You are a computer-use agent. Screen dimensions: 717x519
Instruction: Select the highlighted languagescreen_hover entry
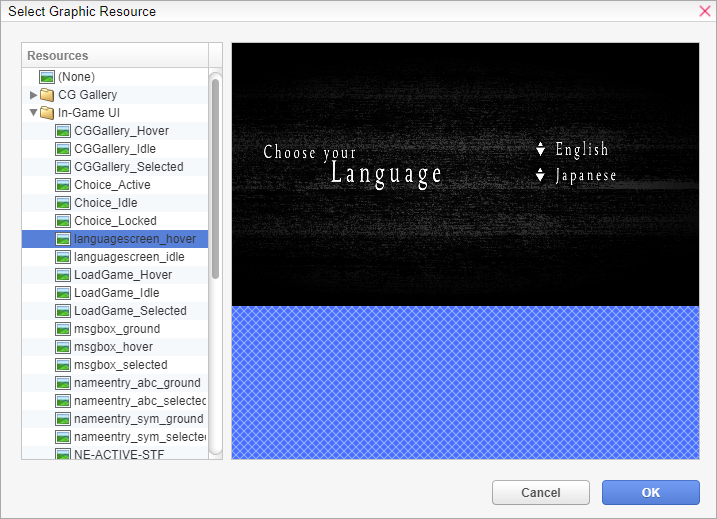115,239
